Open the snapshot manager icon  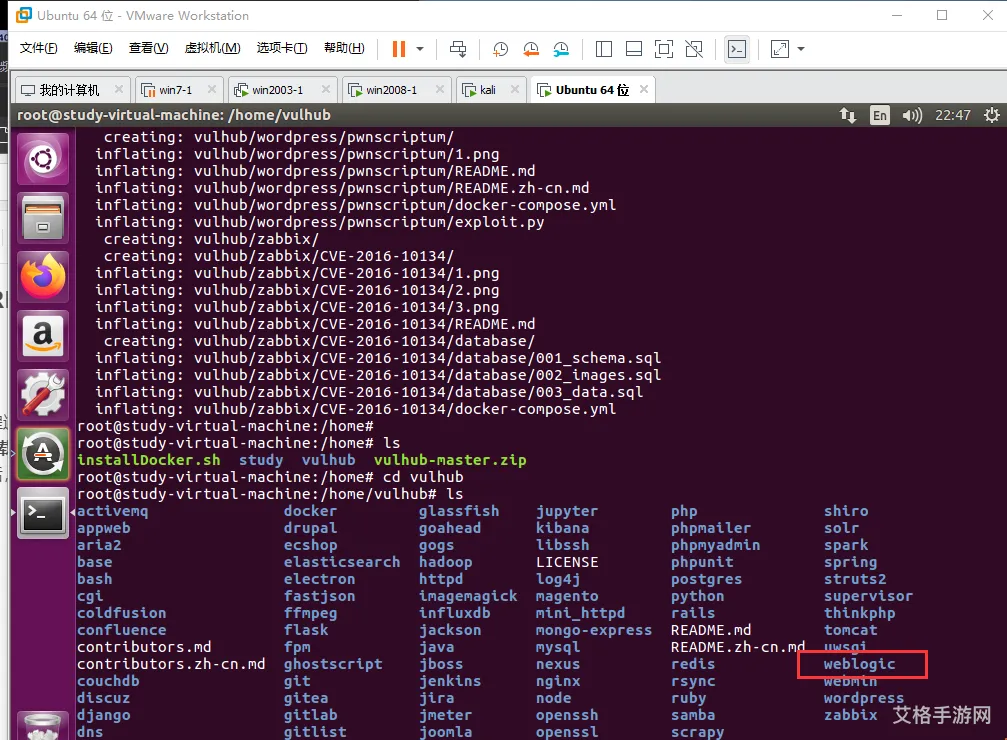tap(561, 49)
